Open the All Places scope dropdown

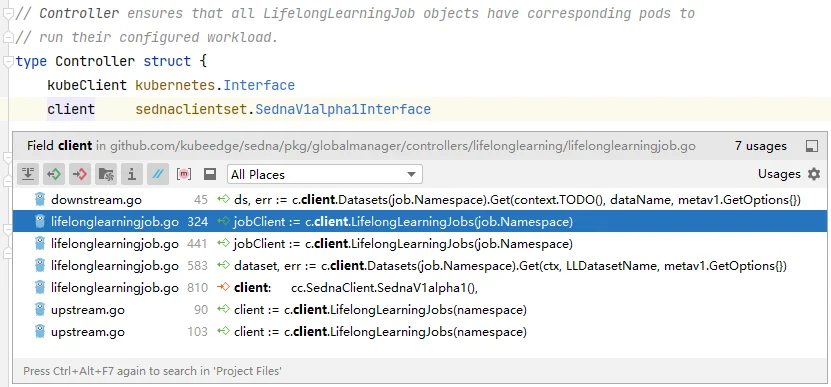[324, 174]
